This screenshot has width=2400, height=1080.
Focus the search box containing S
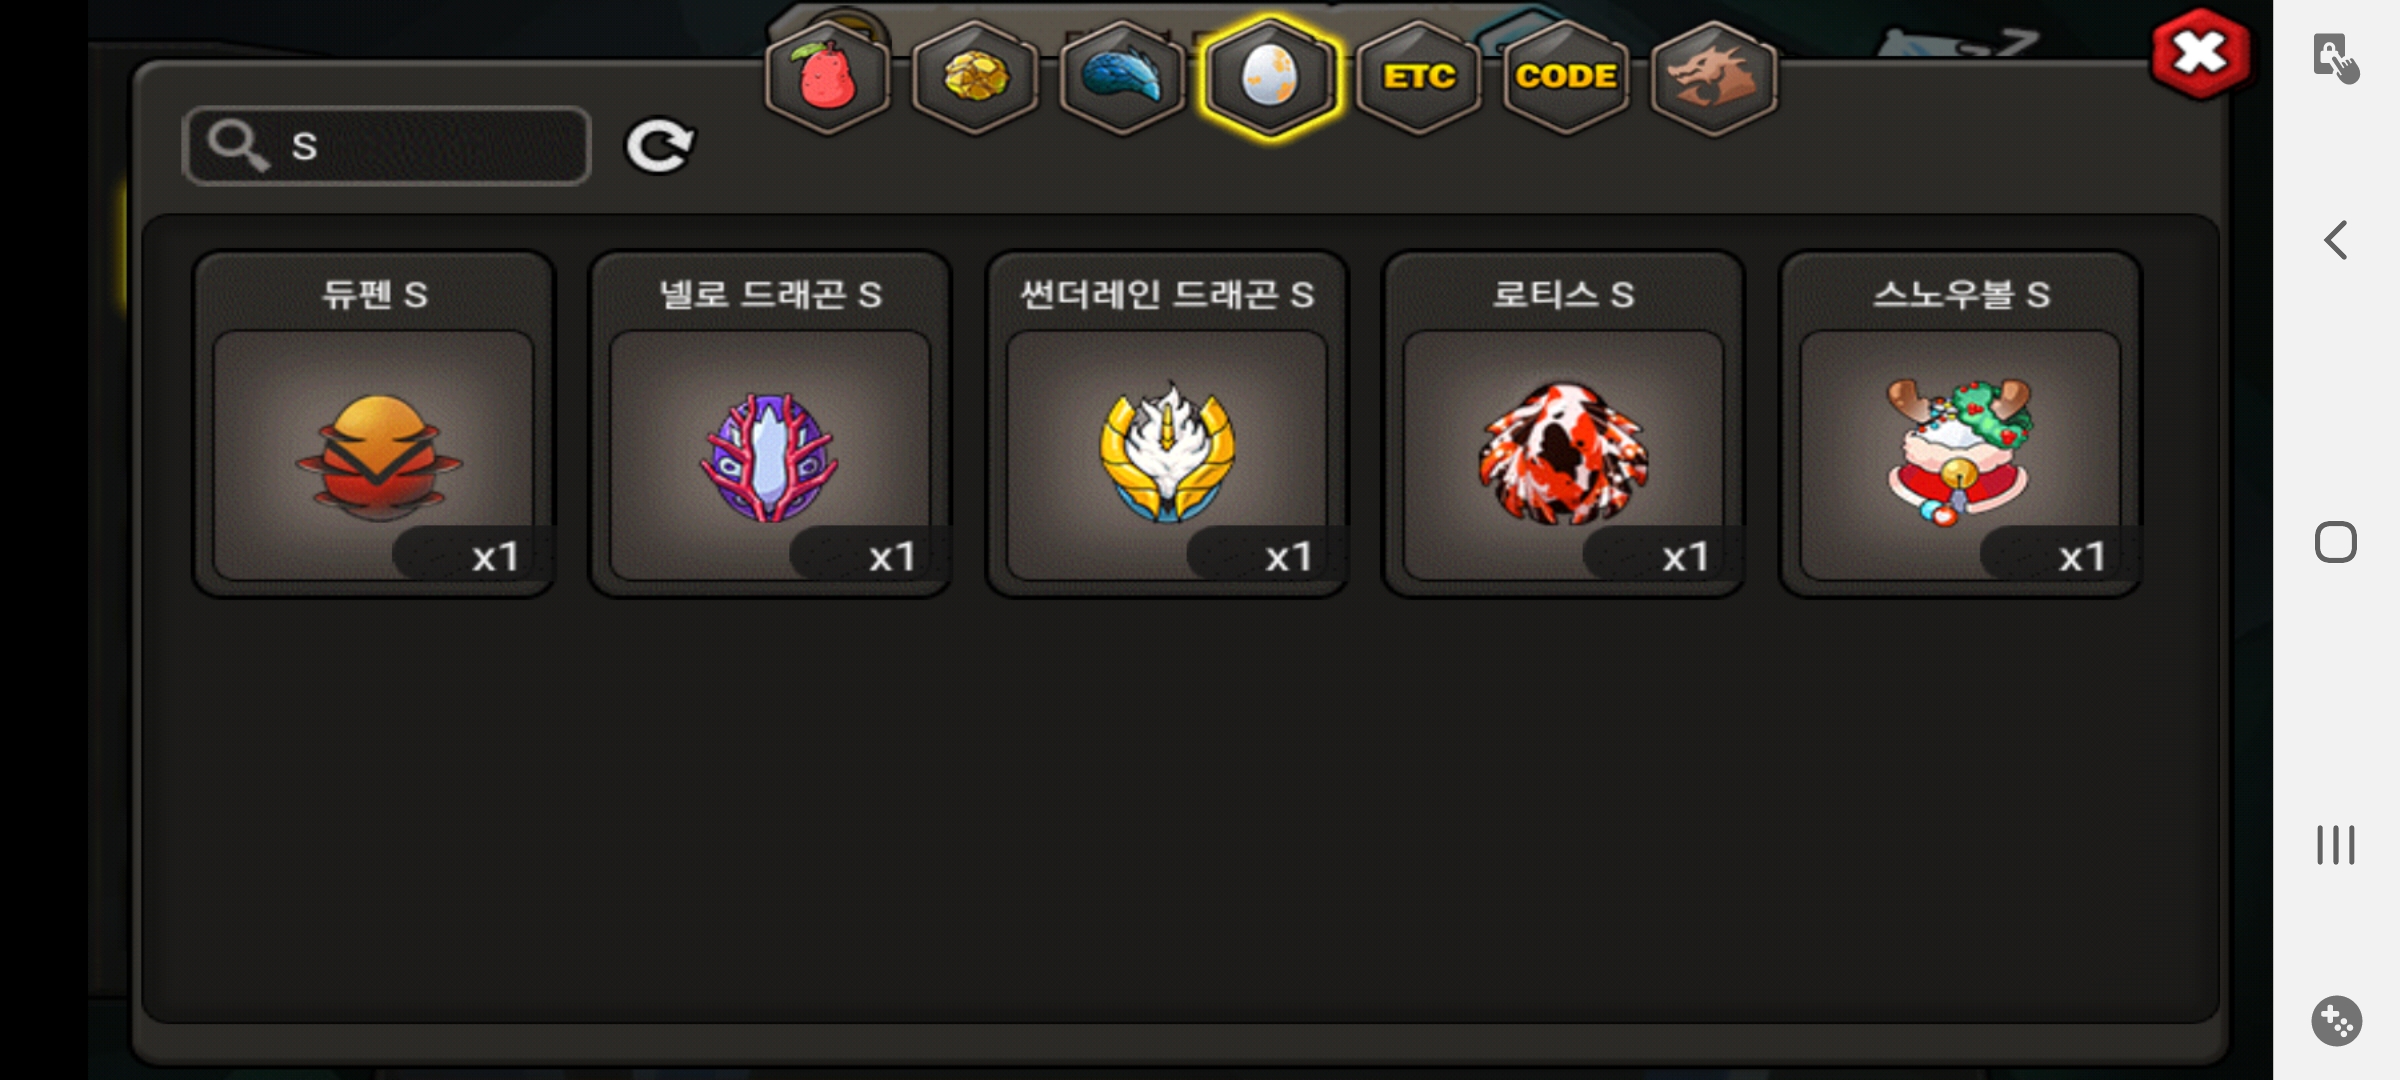pyautogui.click(x=387, y=146)
